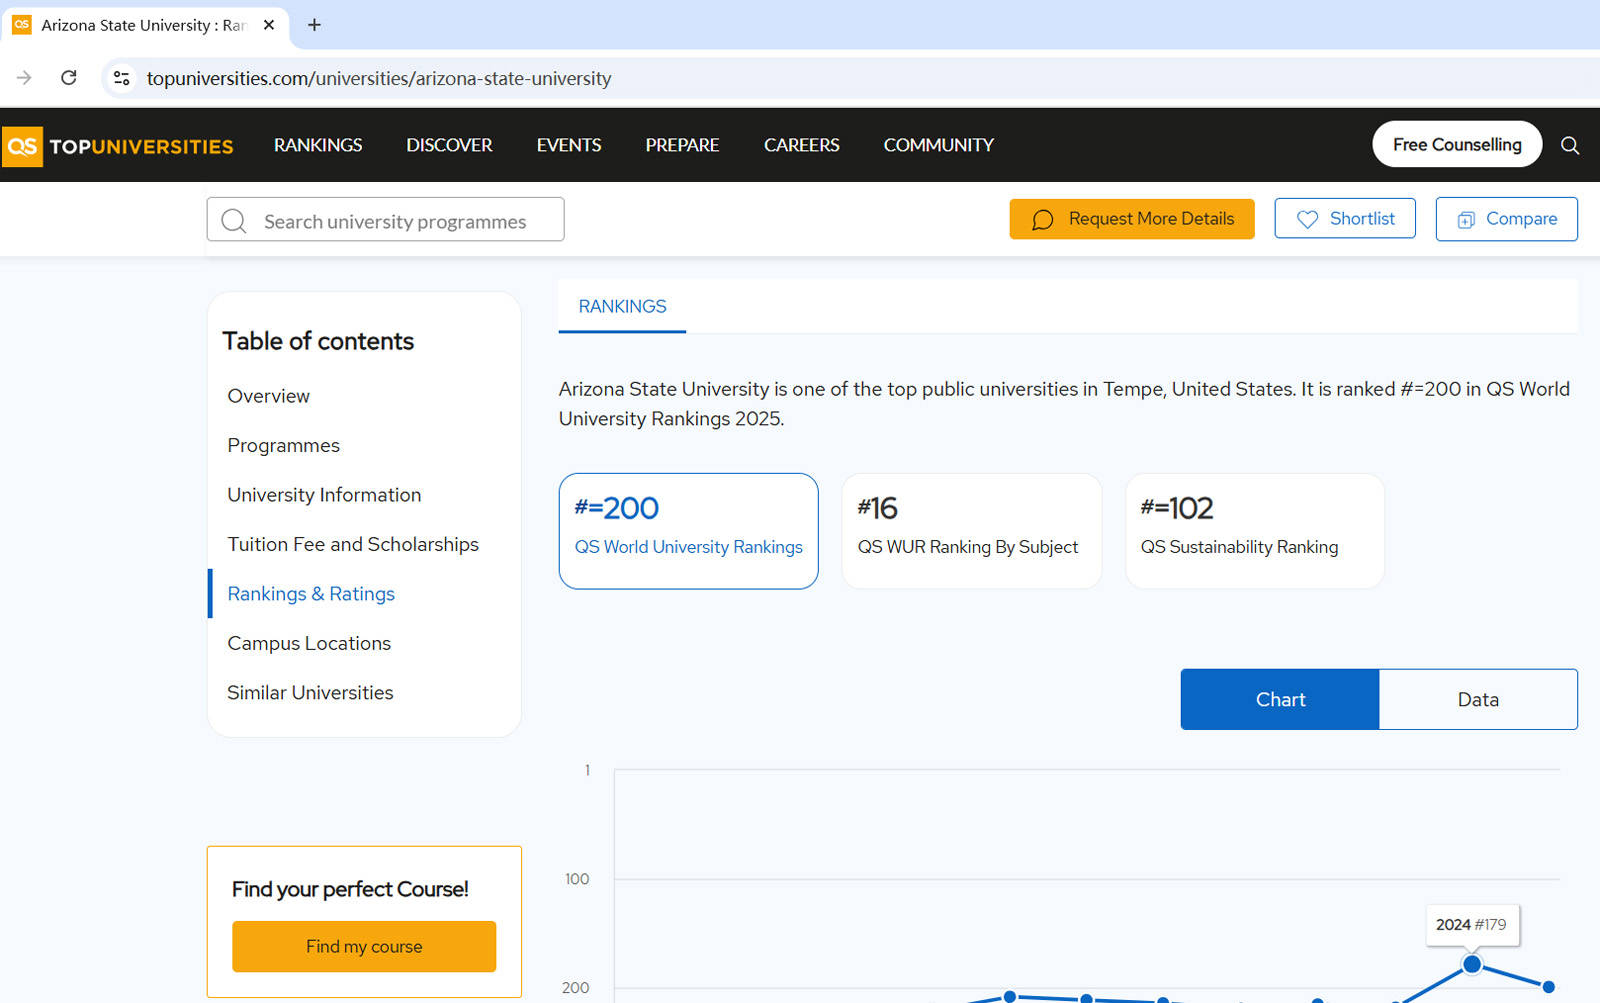Click the Free Counselling button
This screenshot has height=1003, width=1600.
coord(1457,144)
